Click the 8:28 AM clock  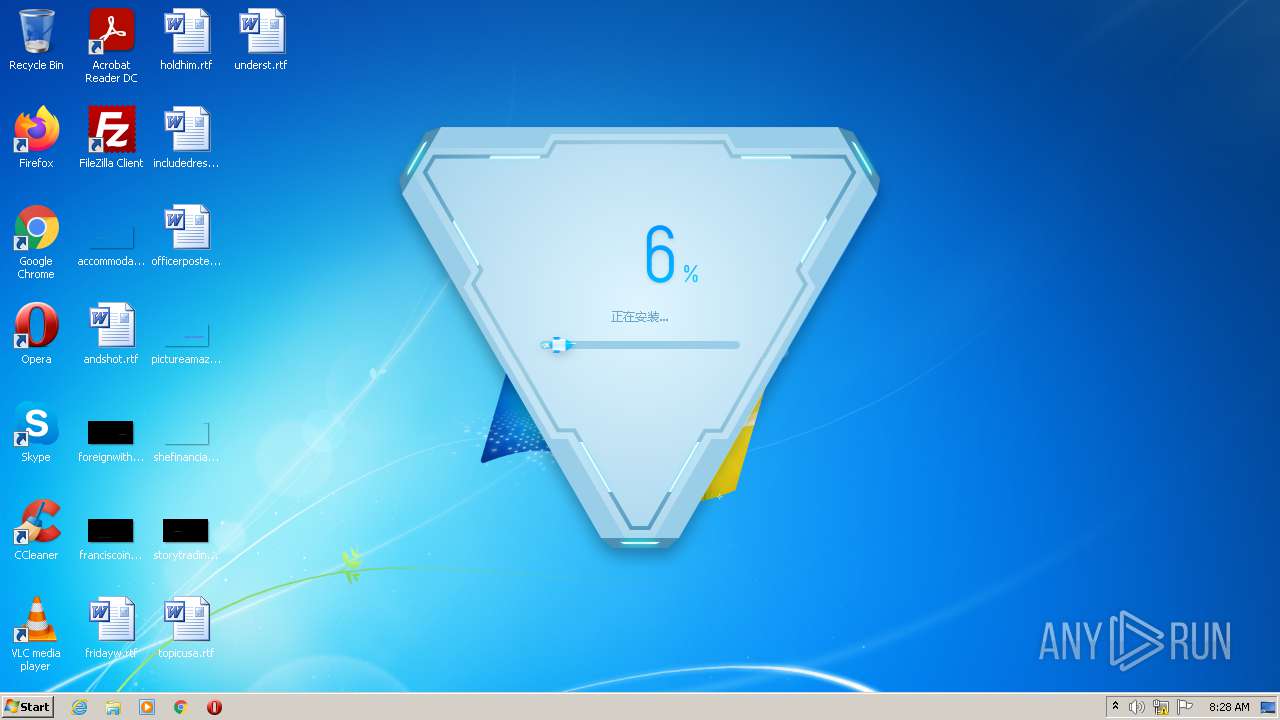1229,707
